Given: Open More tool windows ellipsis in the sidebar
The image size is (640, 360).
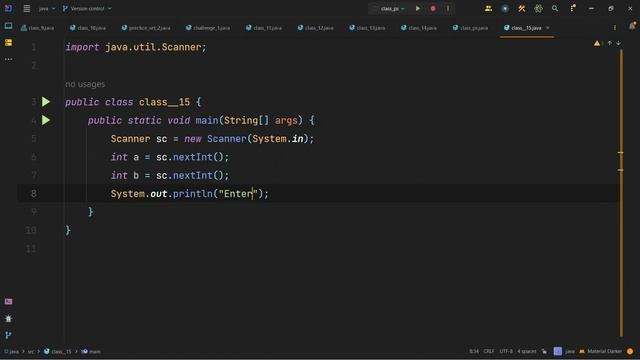Looking at the screenshot, I should pyautogui.click(x=8, y=59).
